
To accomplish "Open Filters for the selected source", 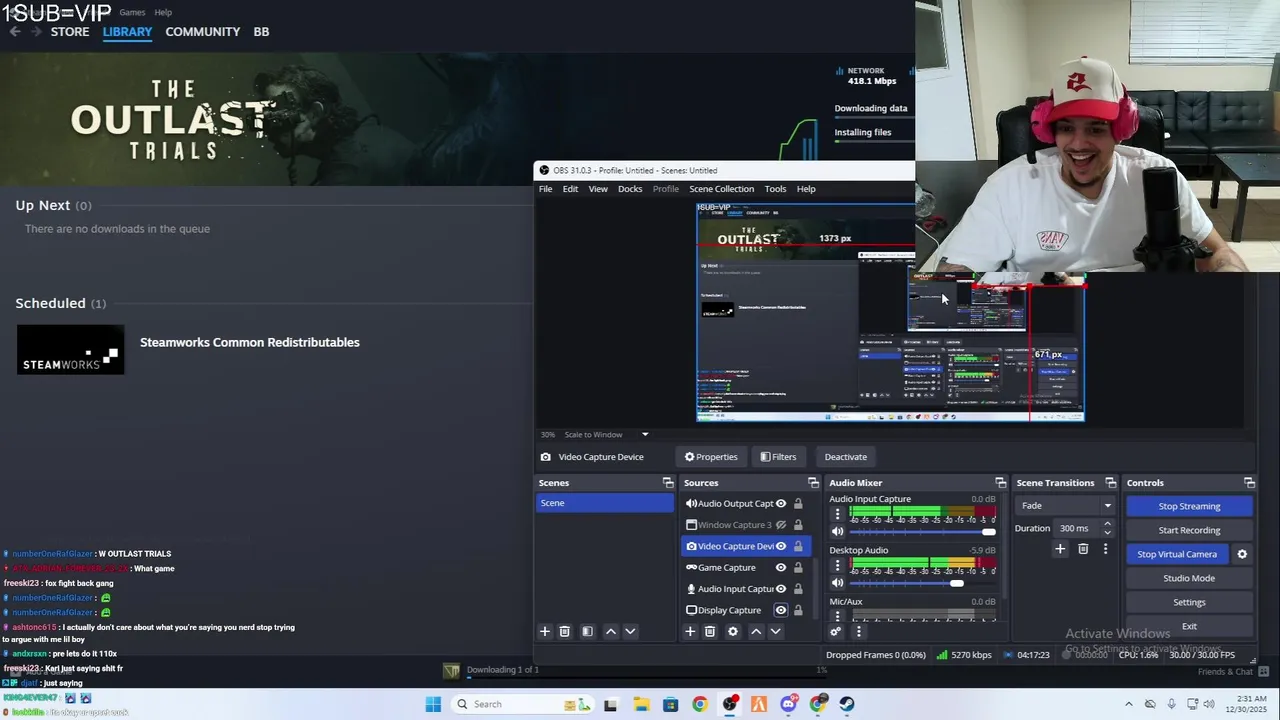I will click(x=778, y=457).
